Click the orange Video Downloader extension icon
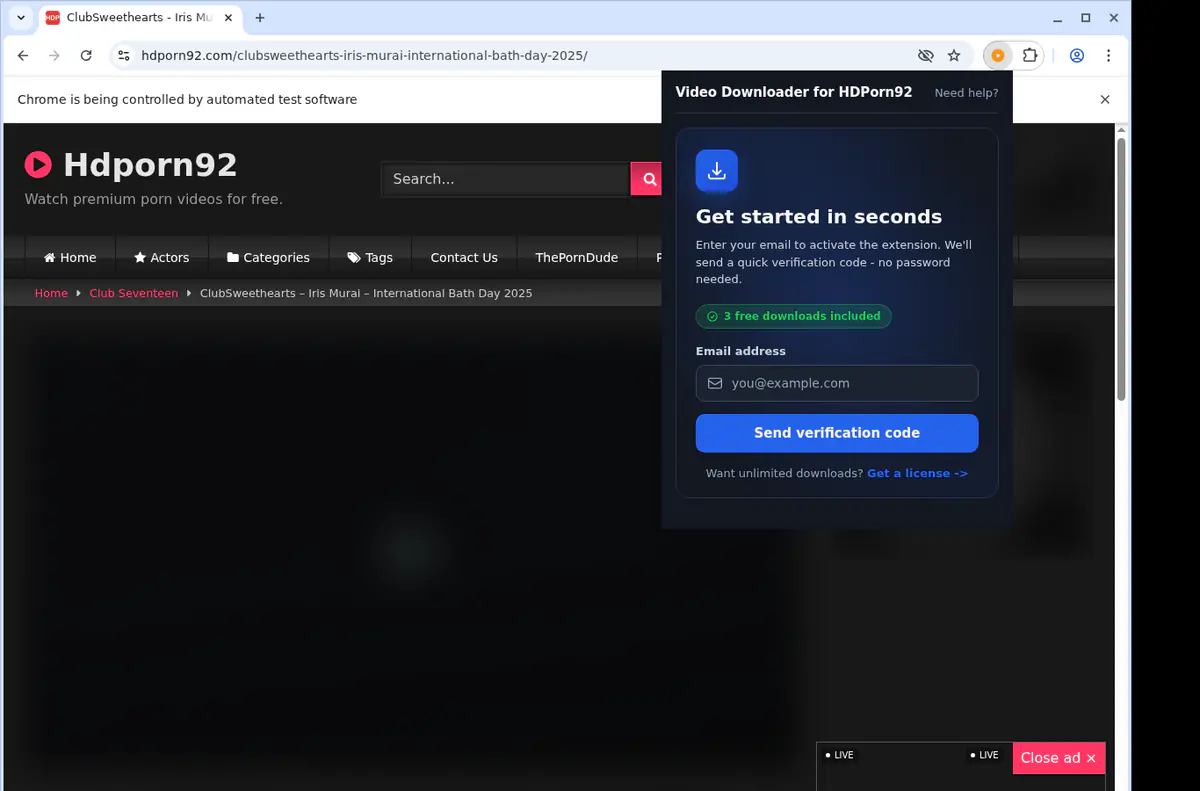Viewport: 1200px width, 791px height. click(997, 56)
